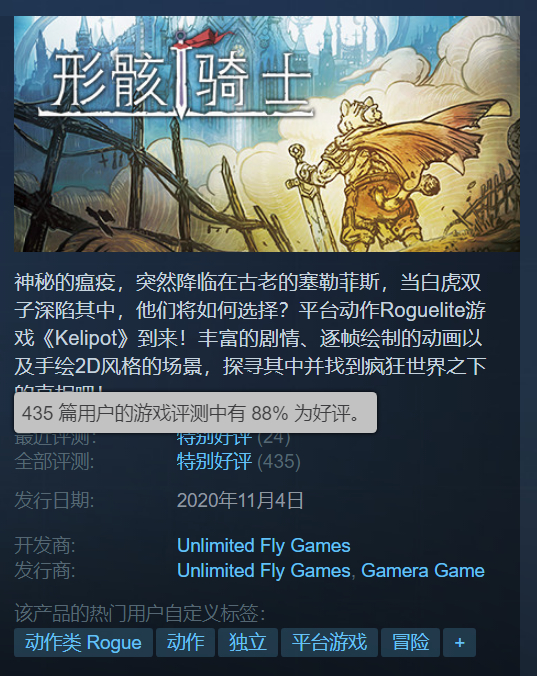The width and height of the screenshot is (537, 676).
Task: Open publisher link Unlimited Fly Games
Action: click(x=263, y=570)
